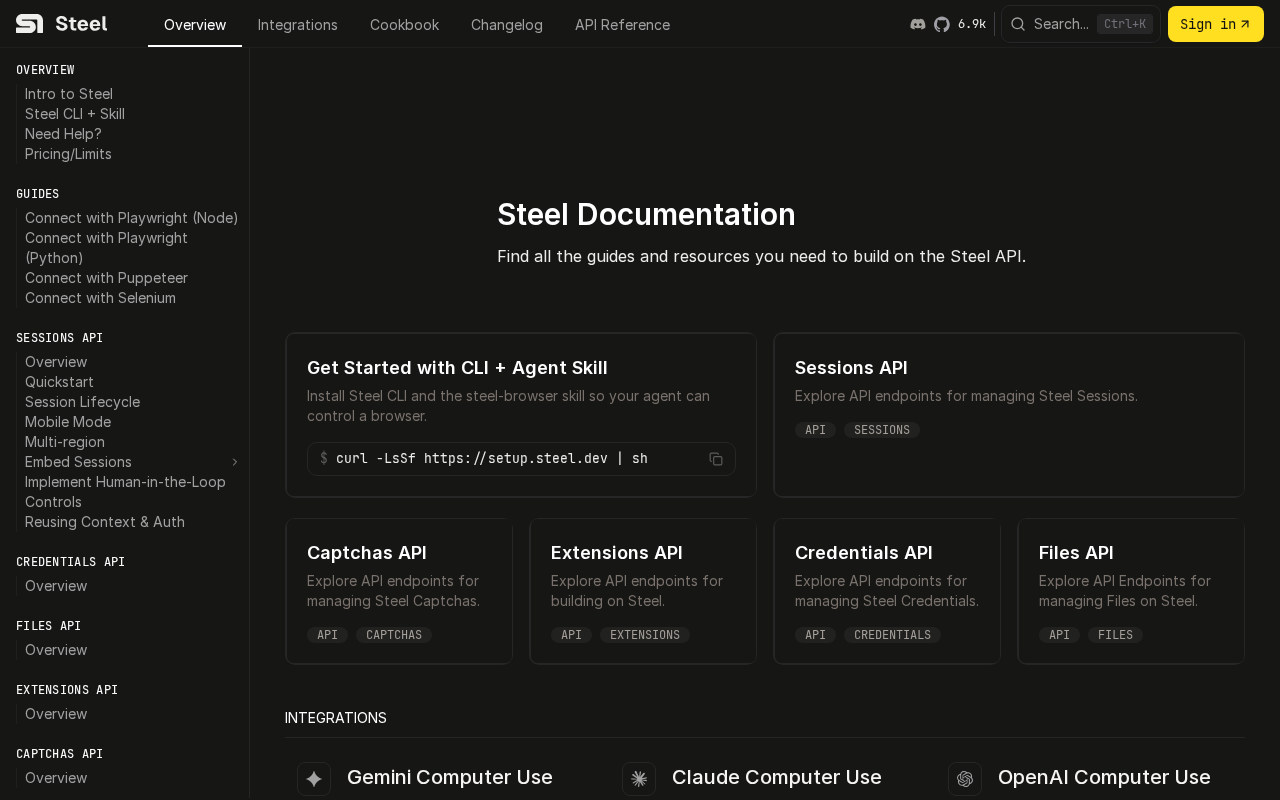The width and height of the screenshot is (1280, 800).
Task: Open the Sessions API card
Action: (1008, 414)
